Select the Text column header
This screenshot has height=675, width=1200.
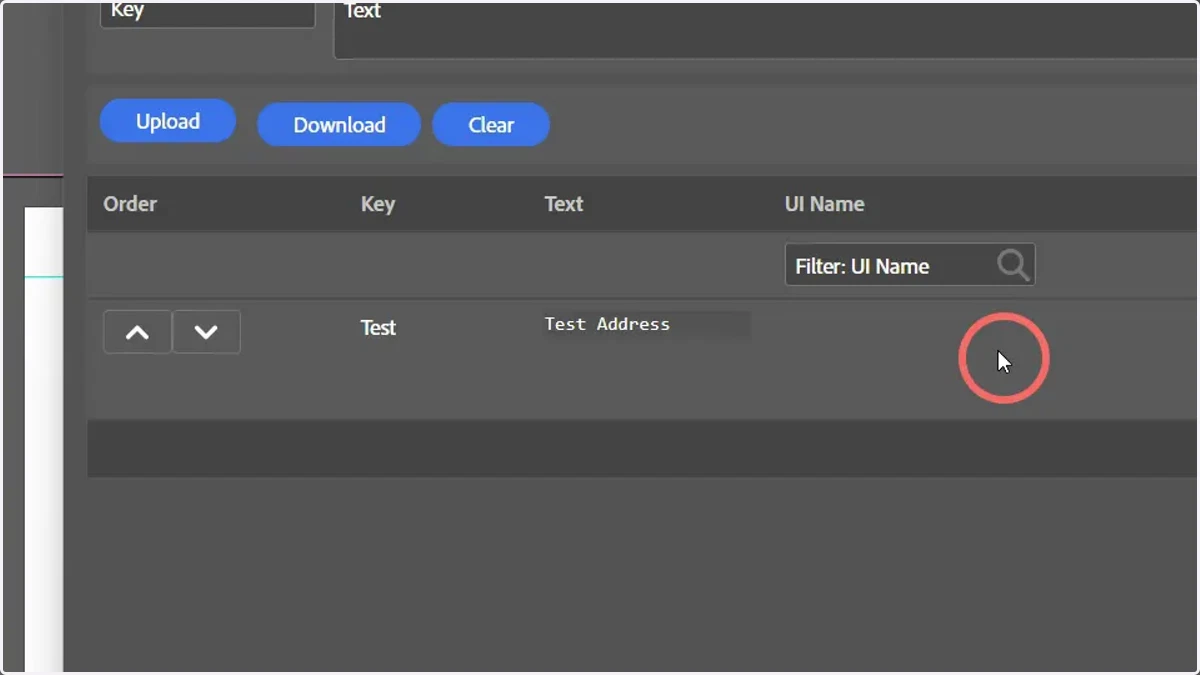click(x=563, y=204)
